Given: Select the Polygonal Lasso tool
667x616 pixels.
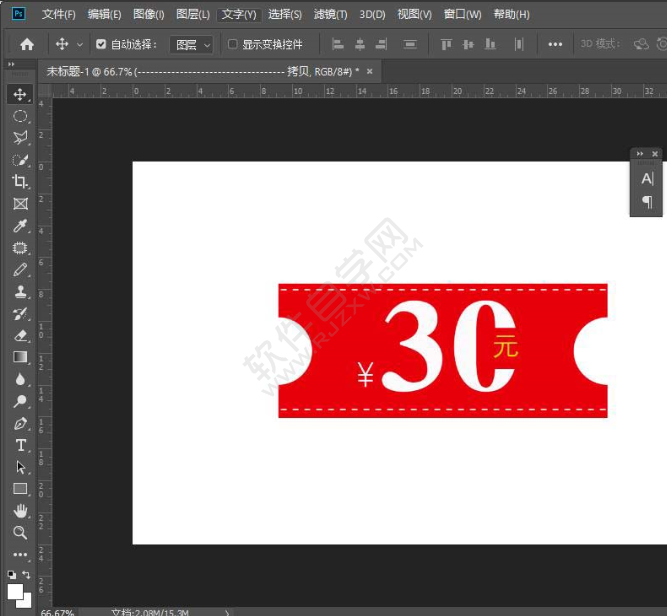Looking at the screenshot, I should click(20, 137).
